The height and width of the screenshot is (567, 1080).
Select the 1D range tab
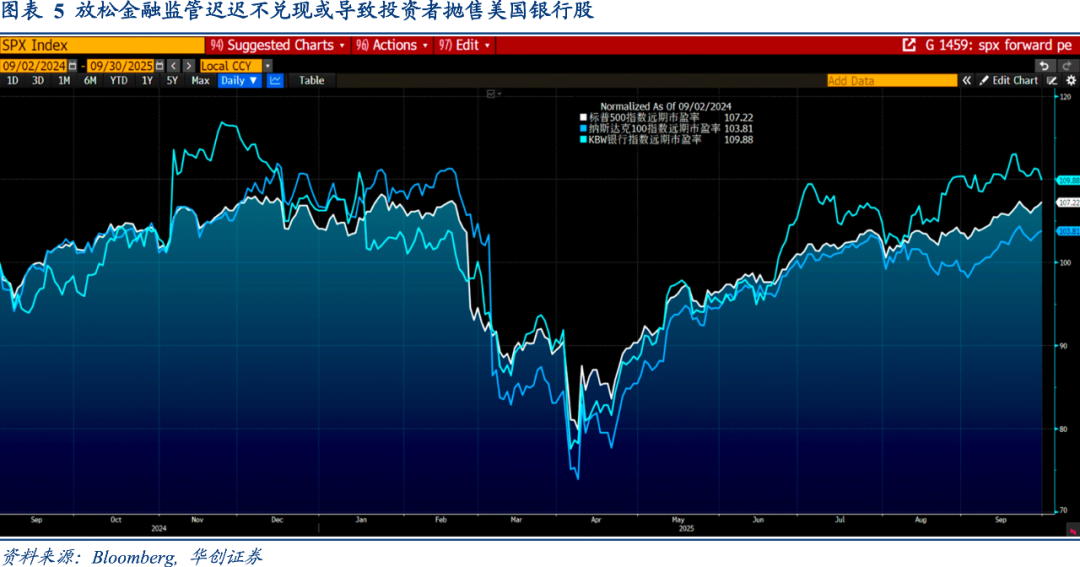12,81
